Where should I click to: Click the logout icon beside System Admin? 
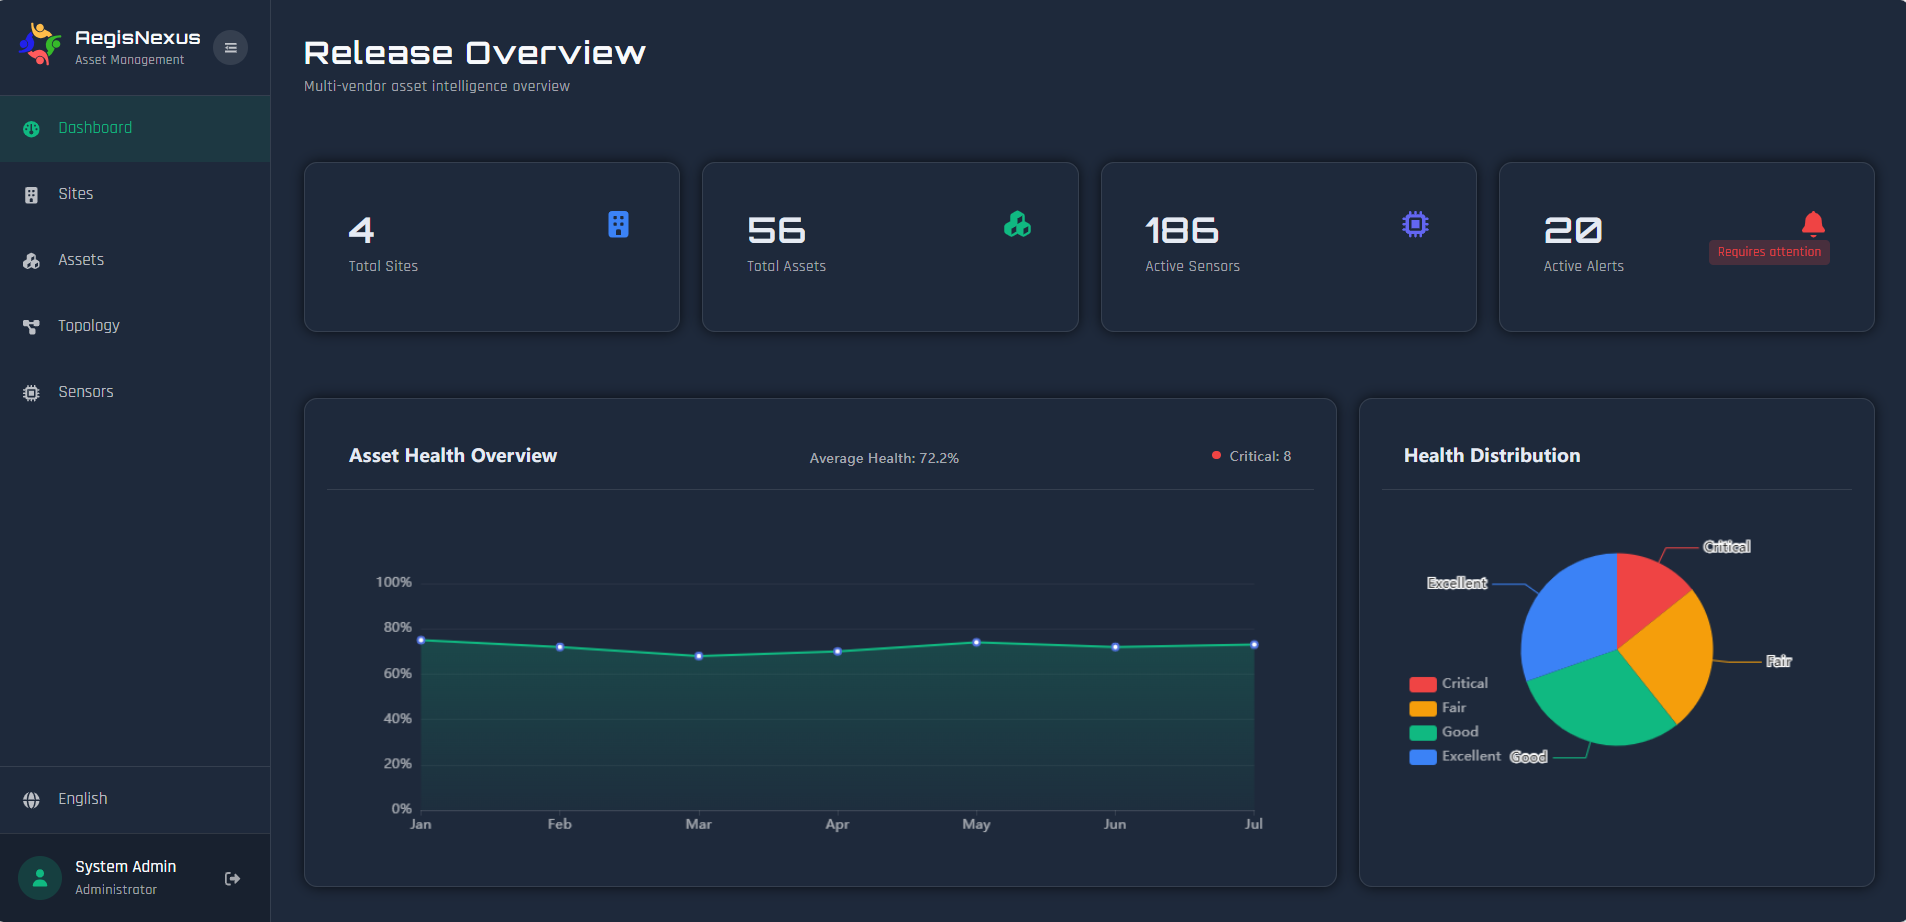click(x=232, y=878)
